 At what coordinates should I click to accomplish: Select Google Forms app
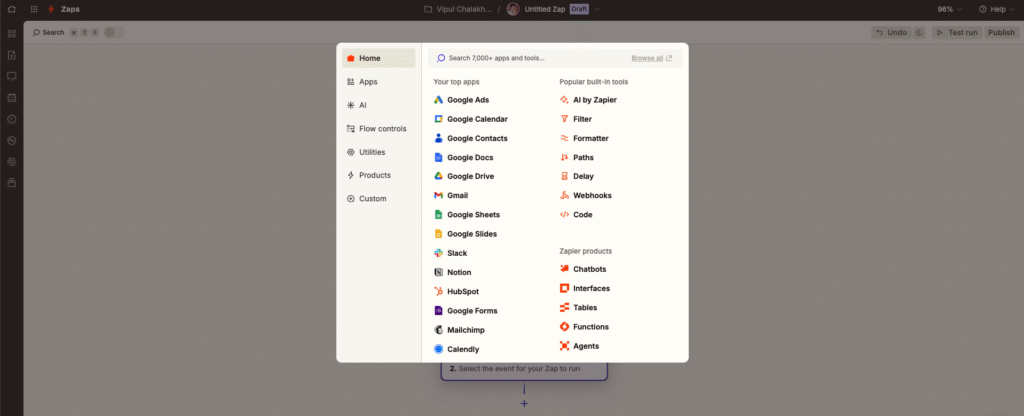(x=465, y=311)
